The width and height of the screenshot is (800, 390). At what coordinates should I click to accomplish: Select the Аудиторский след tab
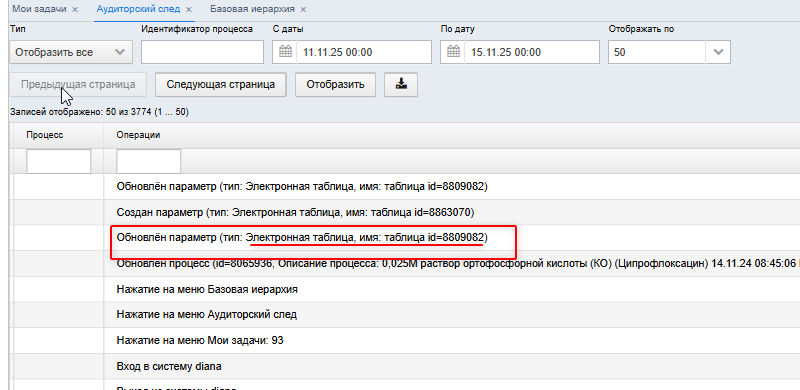tap(137, 9)
